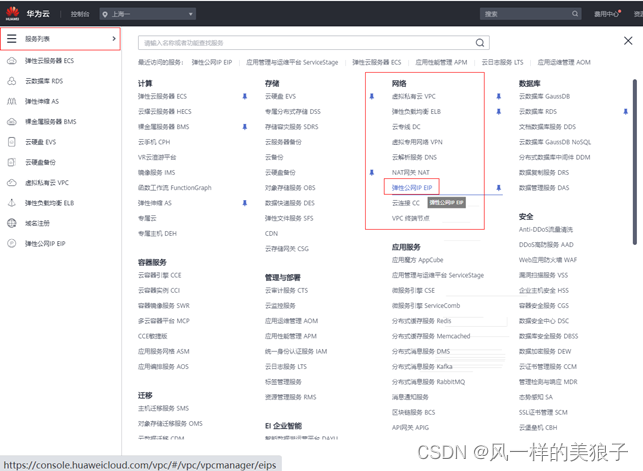Click the 虚拟私有云 VPC icon in sidebar
Screen dimensions: 643x471
click(x=12, y=182)
